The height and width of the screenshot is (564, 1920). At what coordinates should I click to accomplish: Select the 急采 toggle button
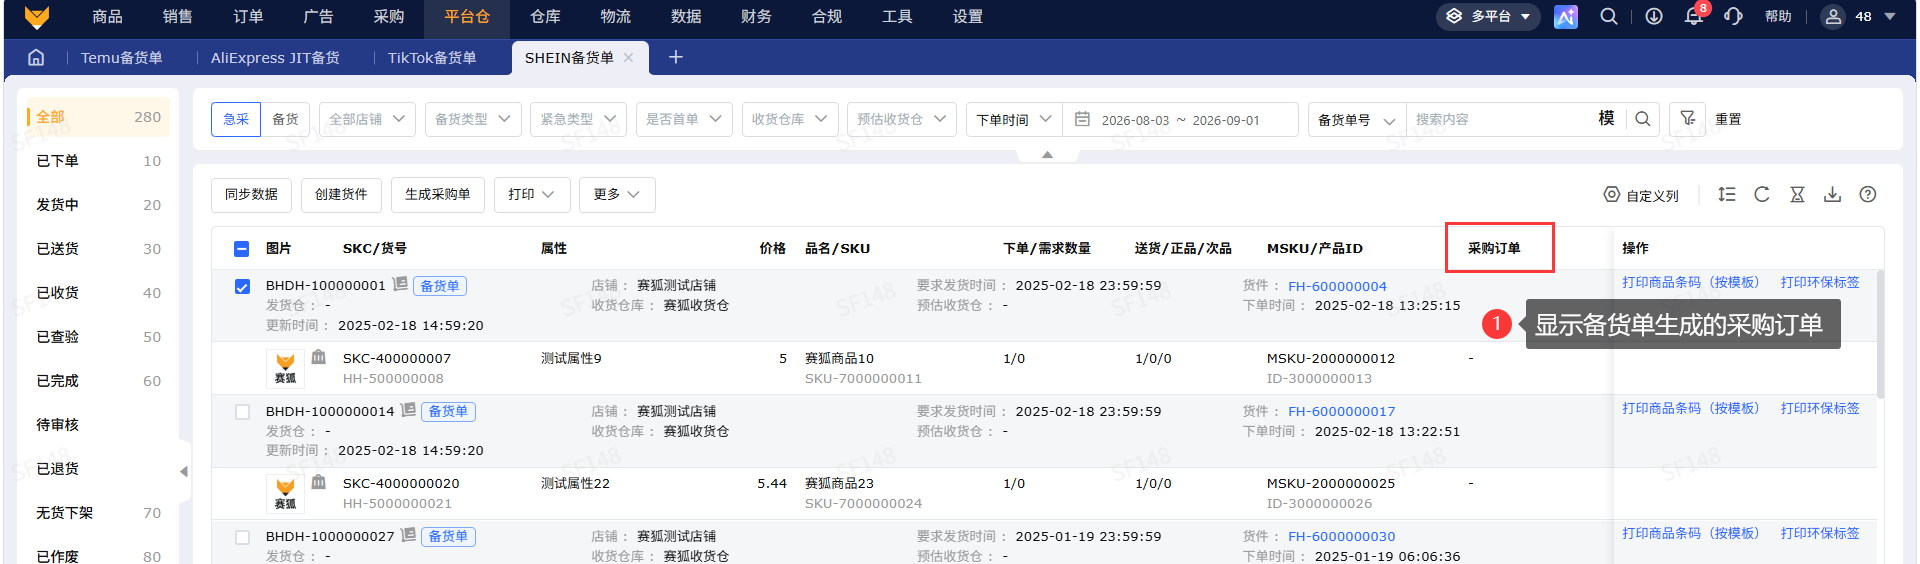click(236, 119)
